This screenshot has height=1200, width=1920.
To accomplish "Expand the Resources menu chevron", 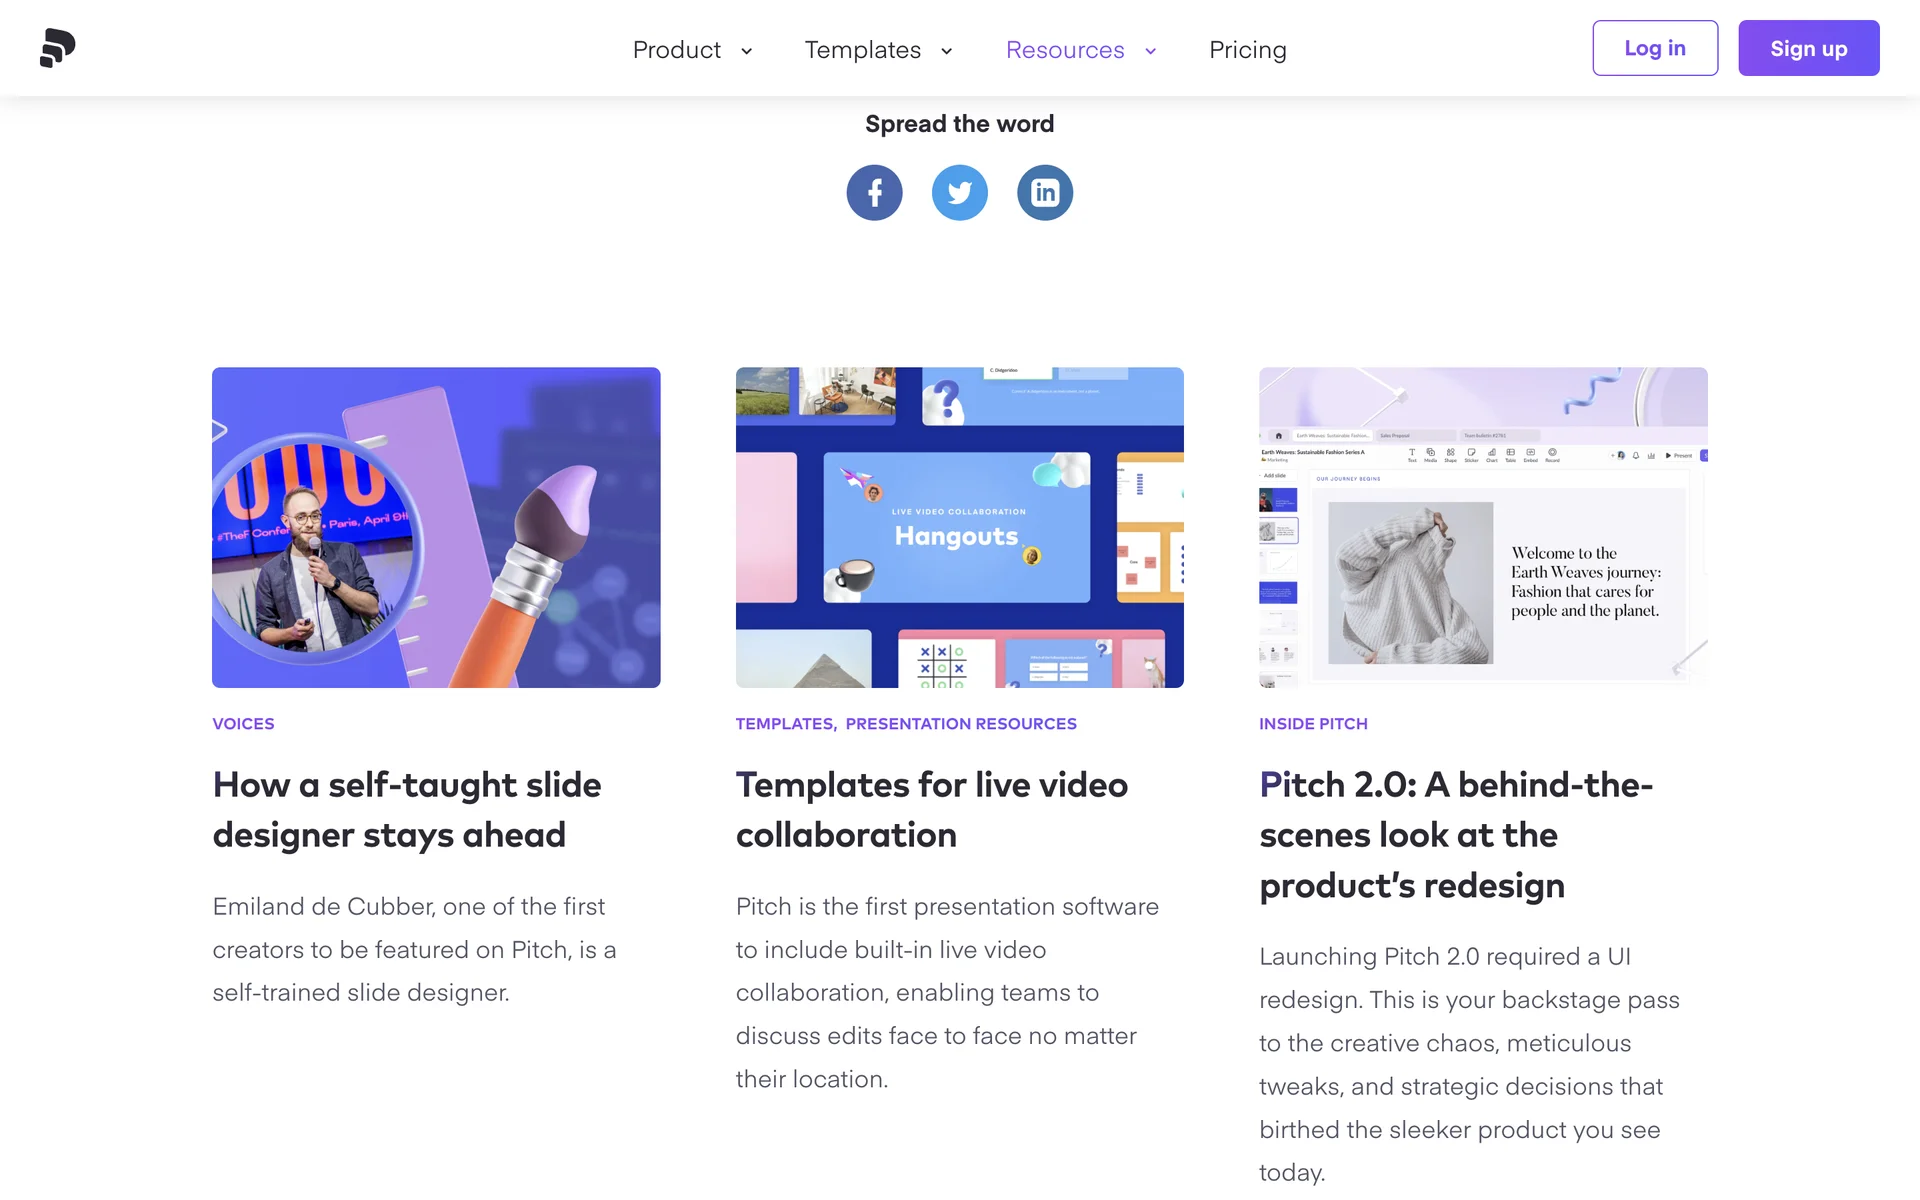I will coord(1150,51).
